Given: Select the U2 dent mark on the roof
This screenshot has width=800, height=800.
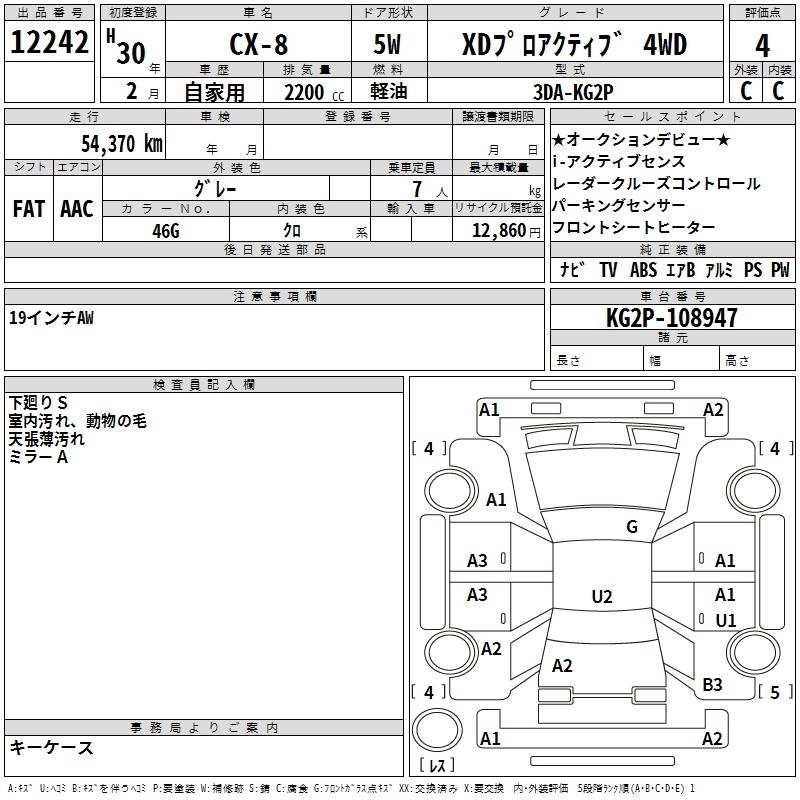Looking at the screenshot, I should tap(601, 597).
